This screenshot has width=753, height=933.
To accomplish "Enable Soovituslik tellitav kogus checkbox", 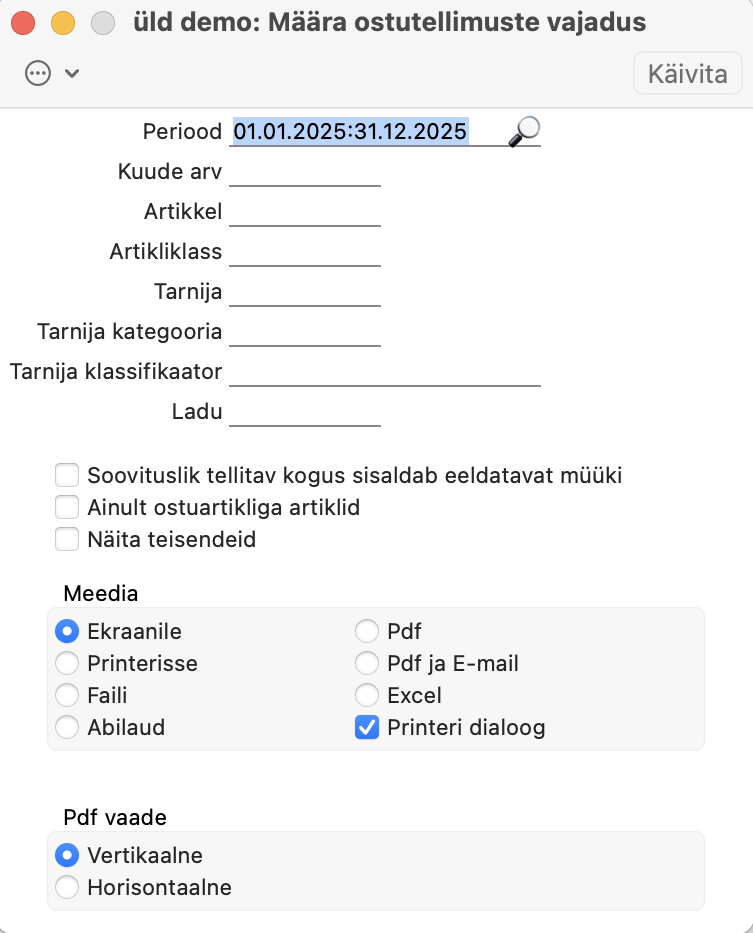I will 67,475.
